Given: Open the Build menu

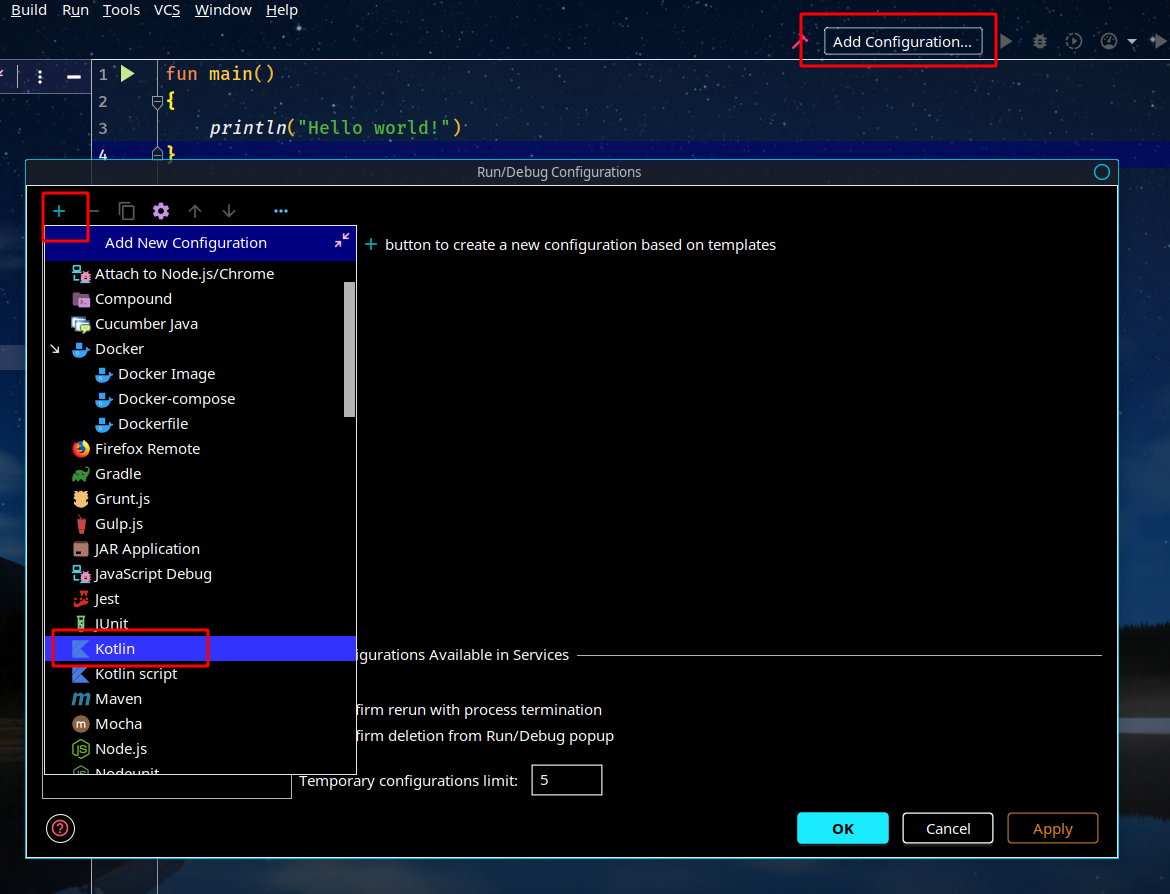Looking at the screenshot, I should (28, 10).
